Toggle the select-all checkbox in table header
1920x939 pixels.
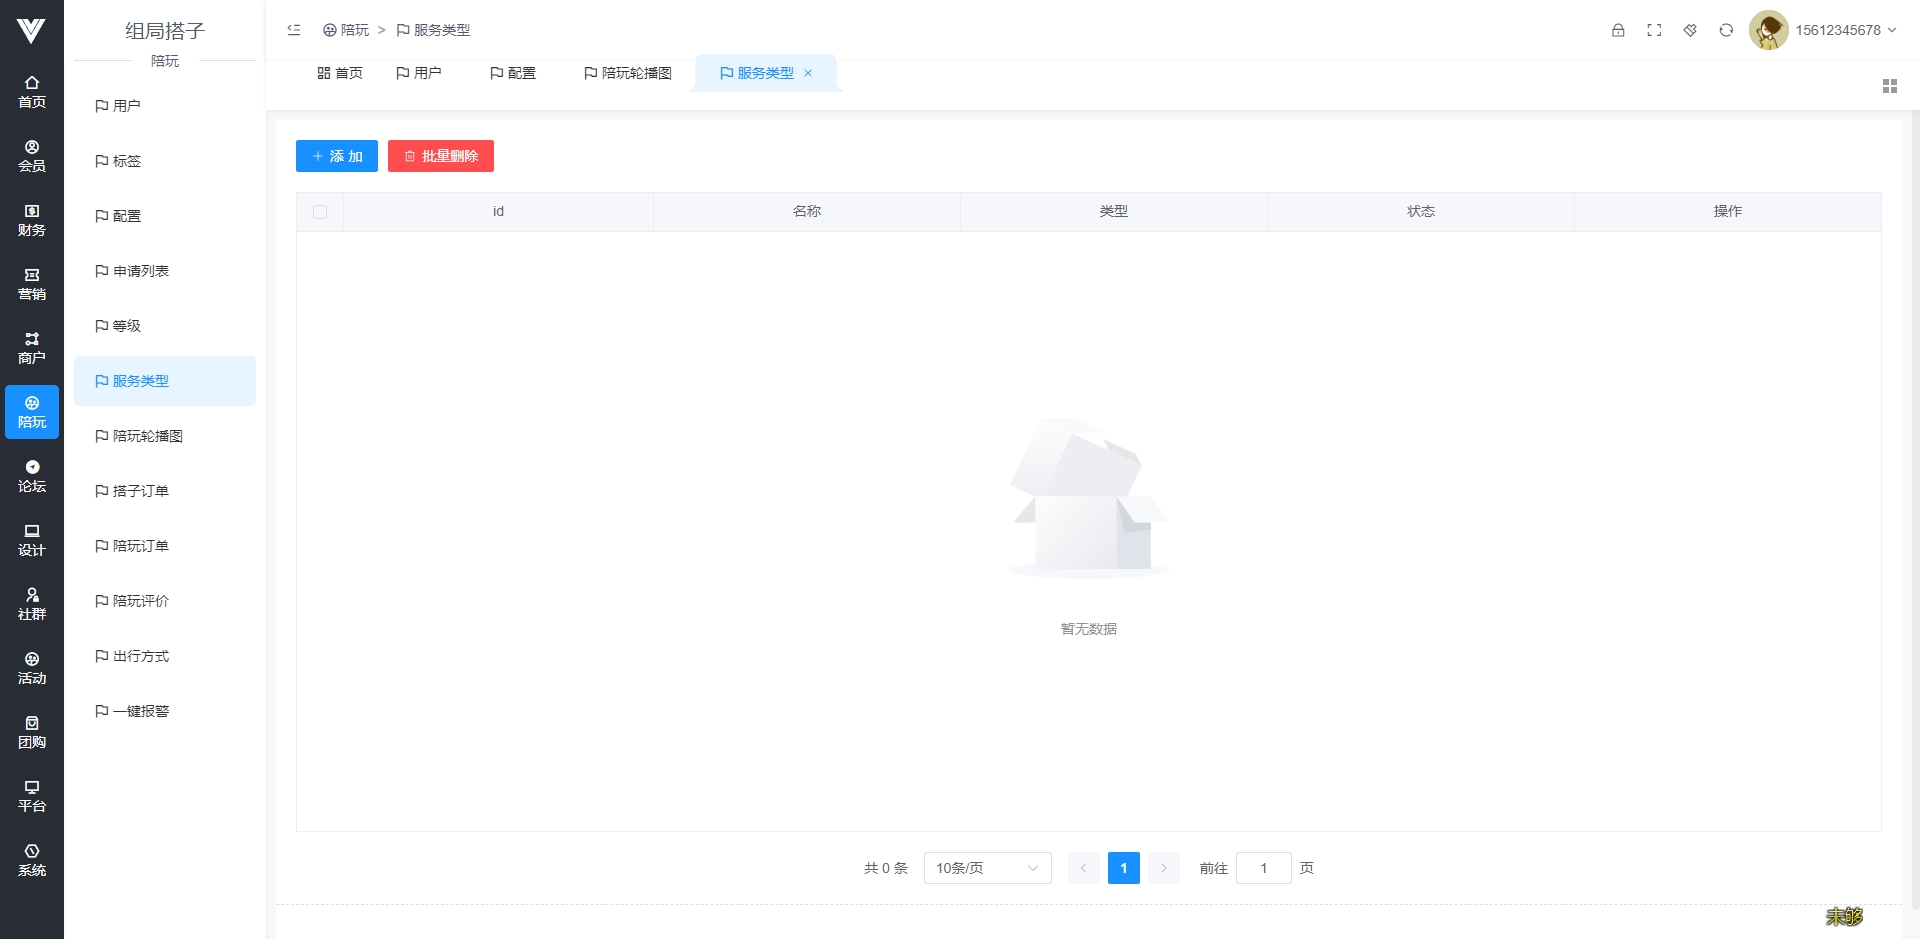(x=320, y=212)
